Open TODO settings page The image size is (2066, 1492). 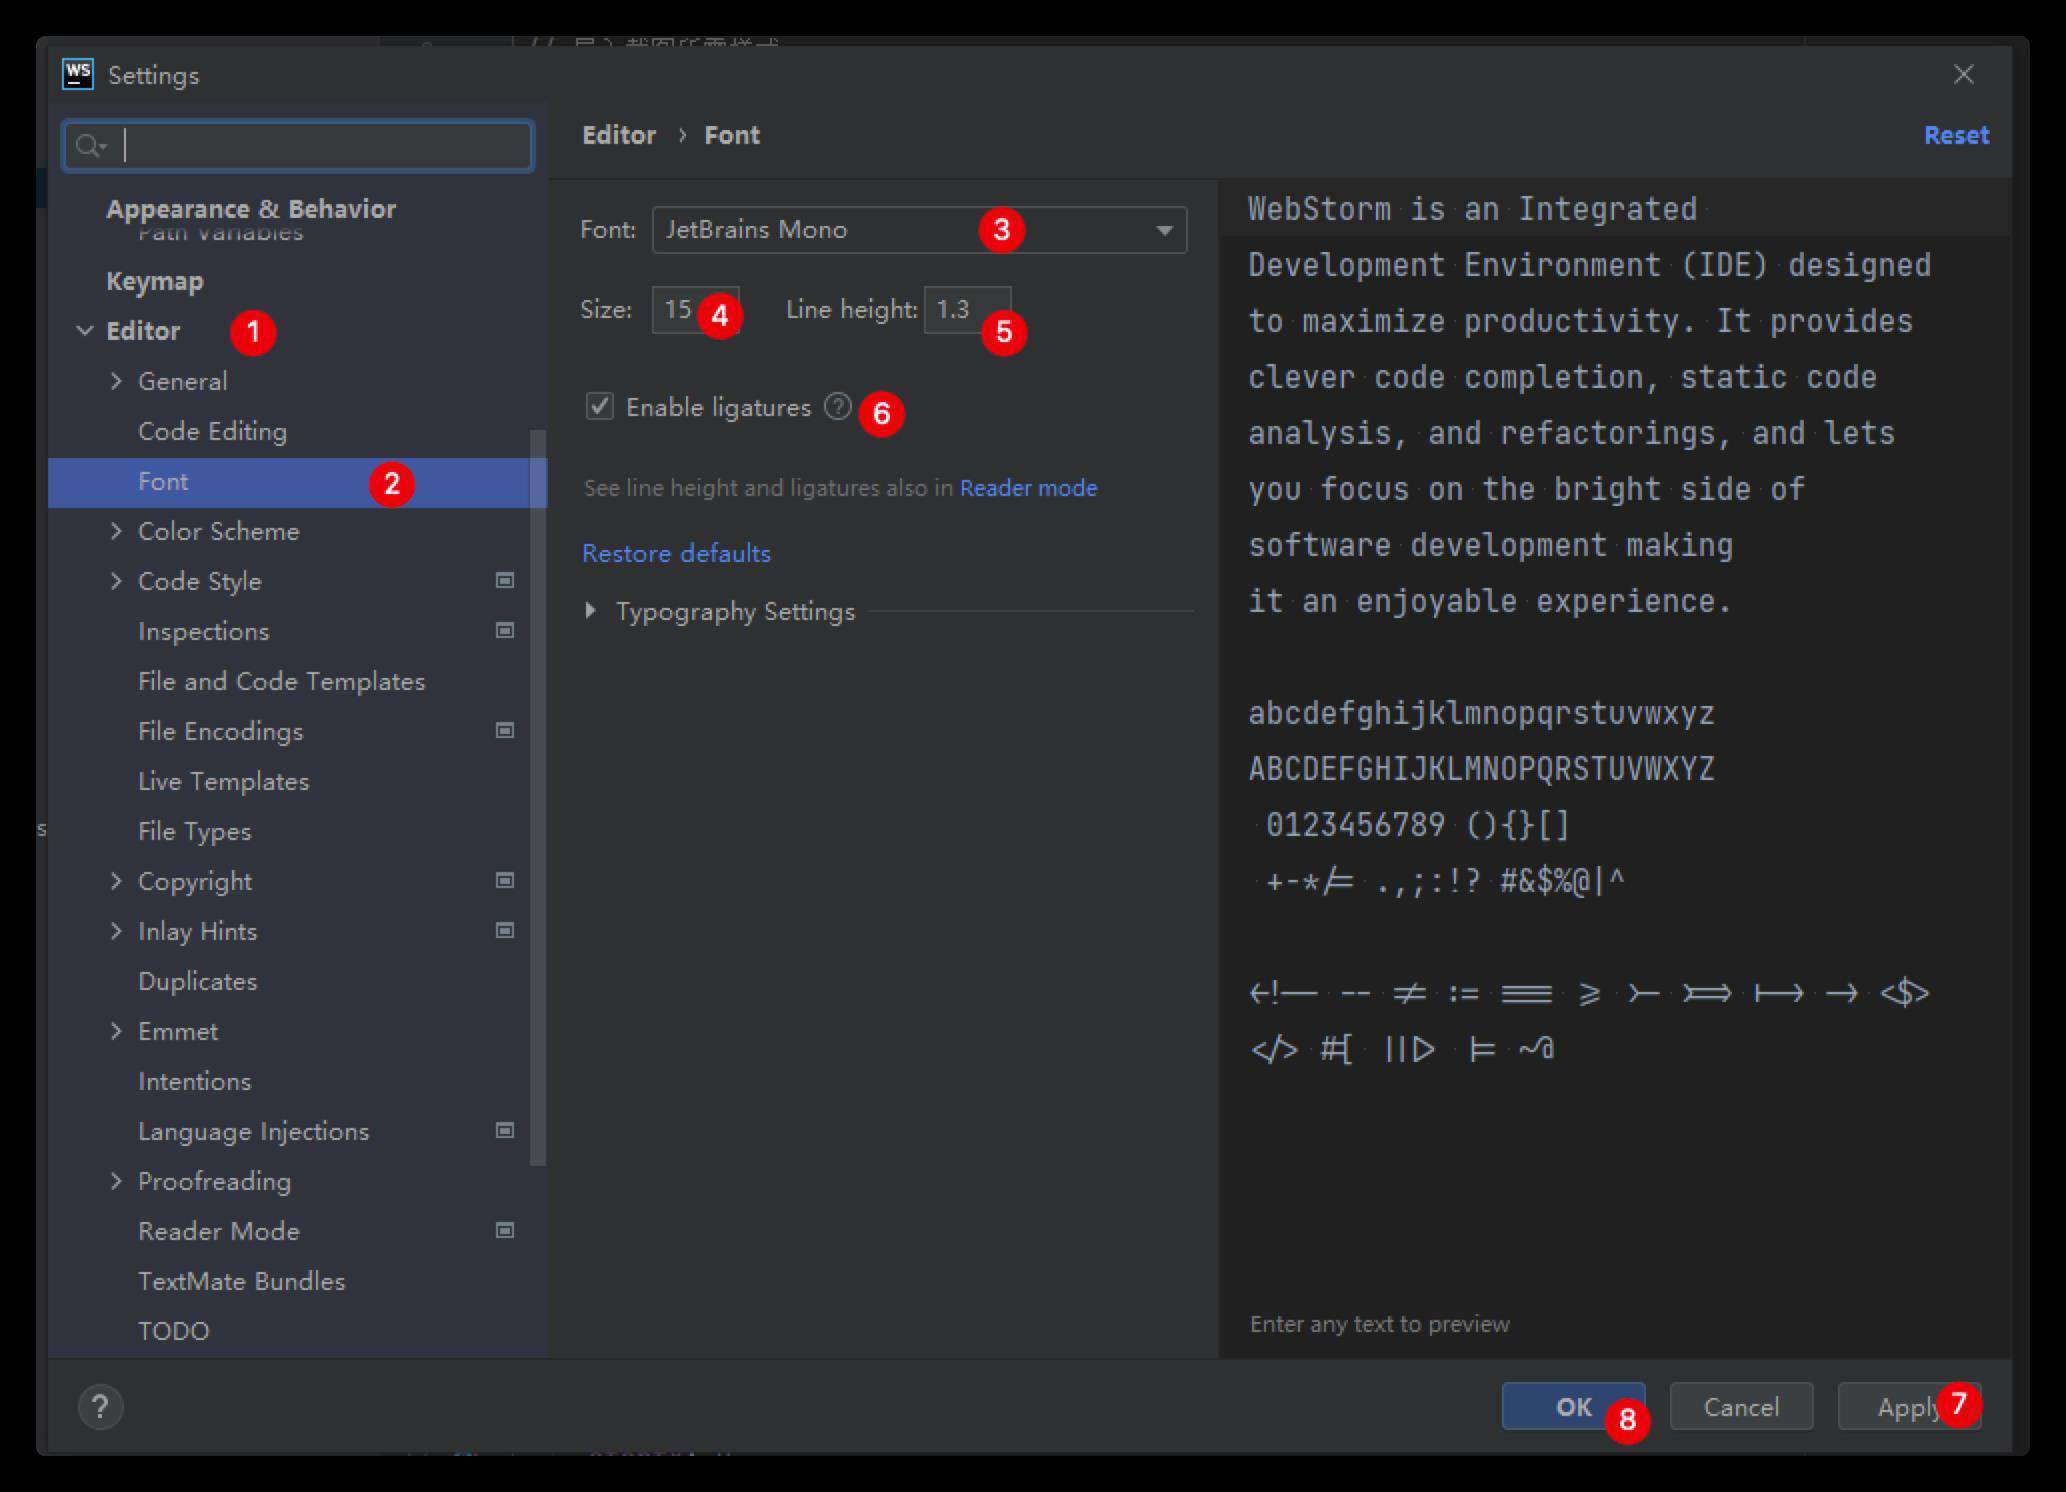click(173, 1331)
